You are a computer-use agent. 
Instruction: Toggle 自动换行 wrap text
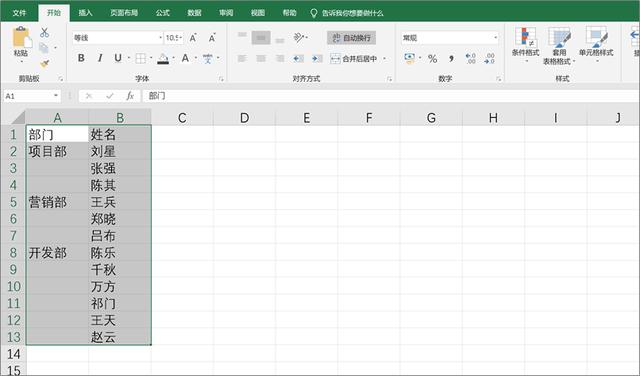pyautogui.click(x=351, y=38)
